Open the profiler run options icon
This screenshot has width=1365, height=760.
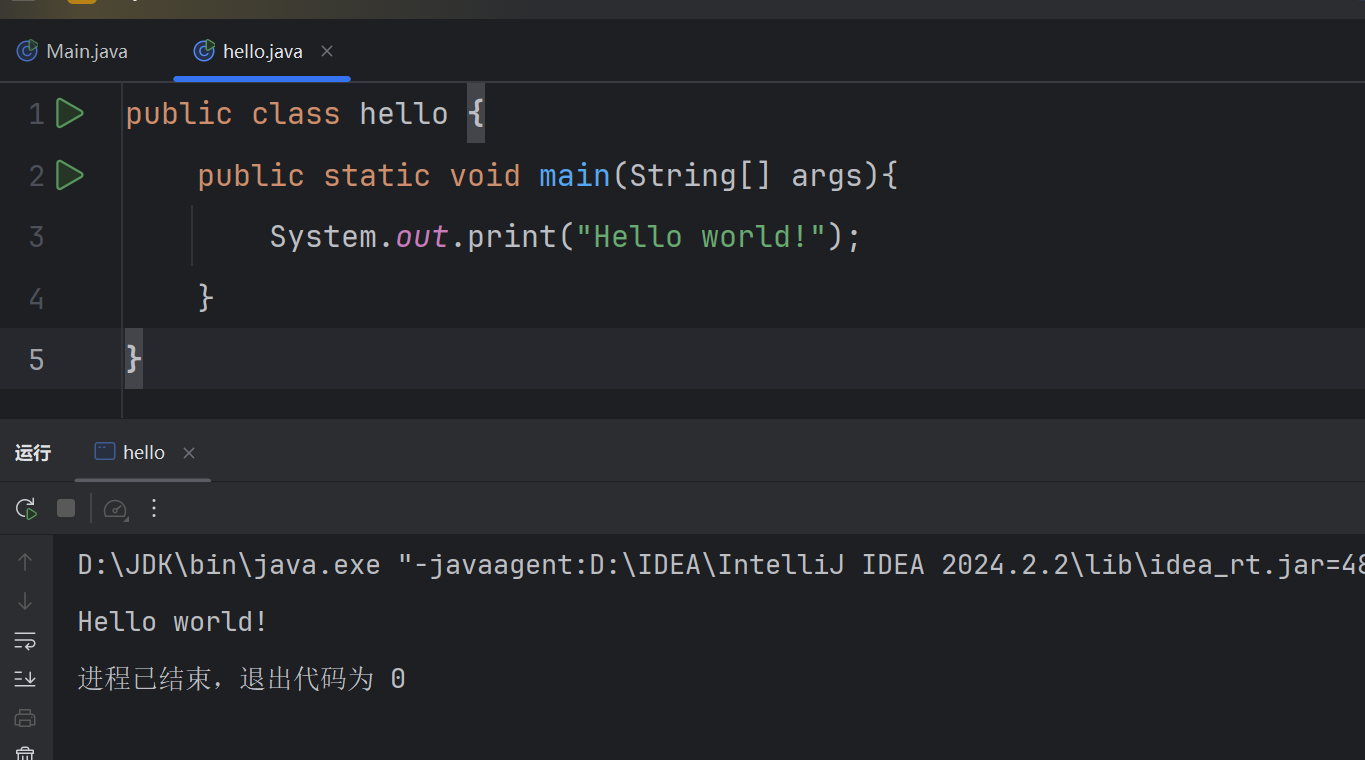116,509
